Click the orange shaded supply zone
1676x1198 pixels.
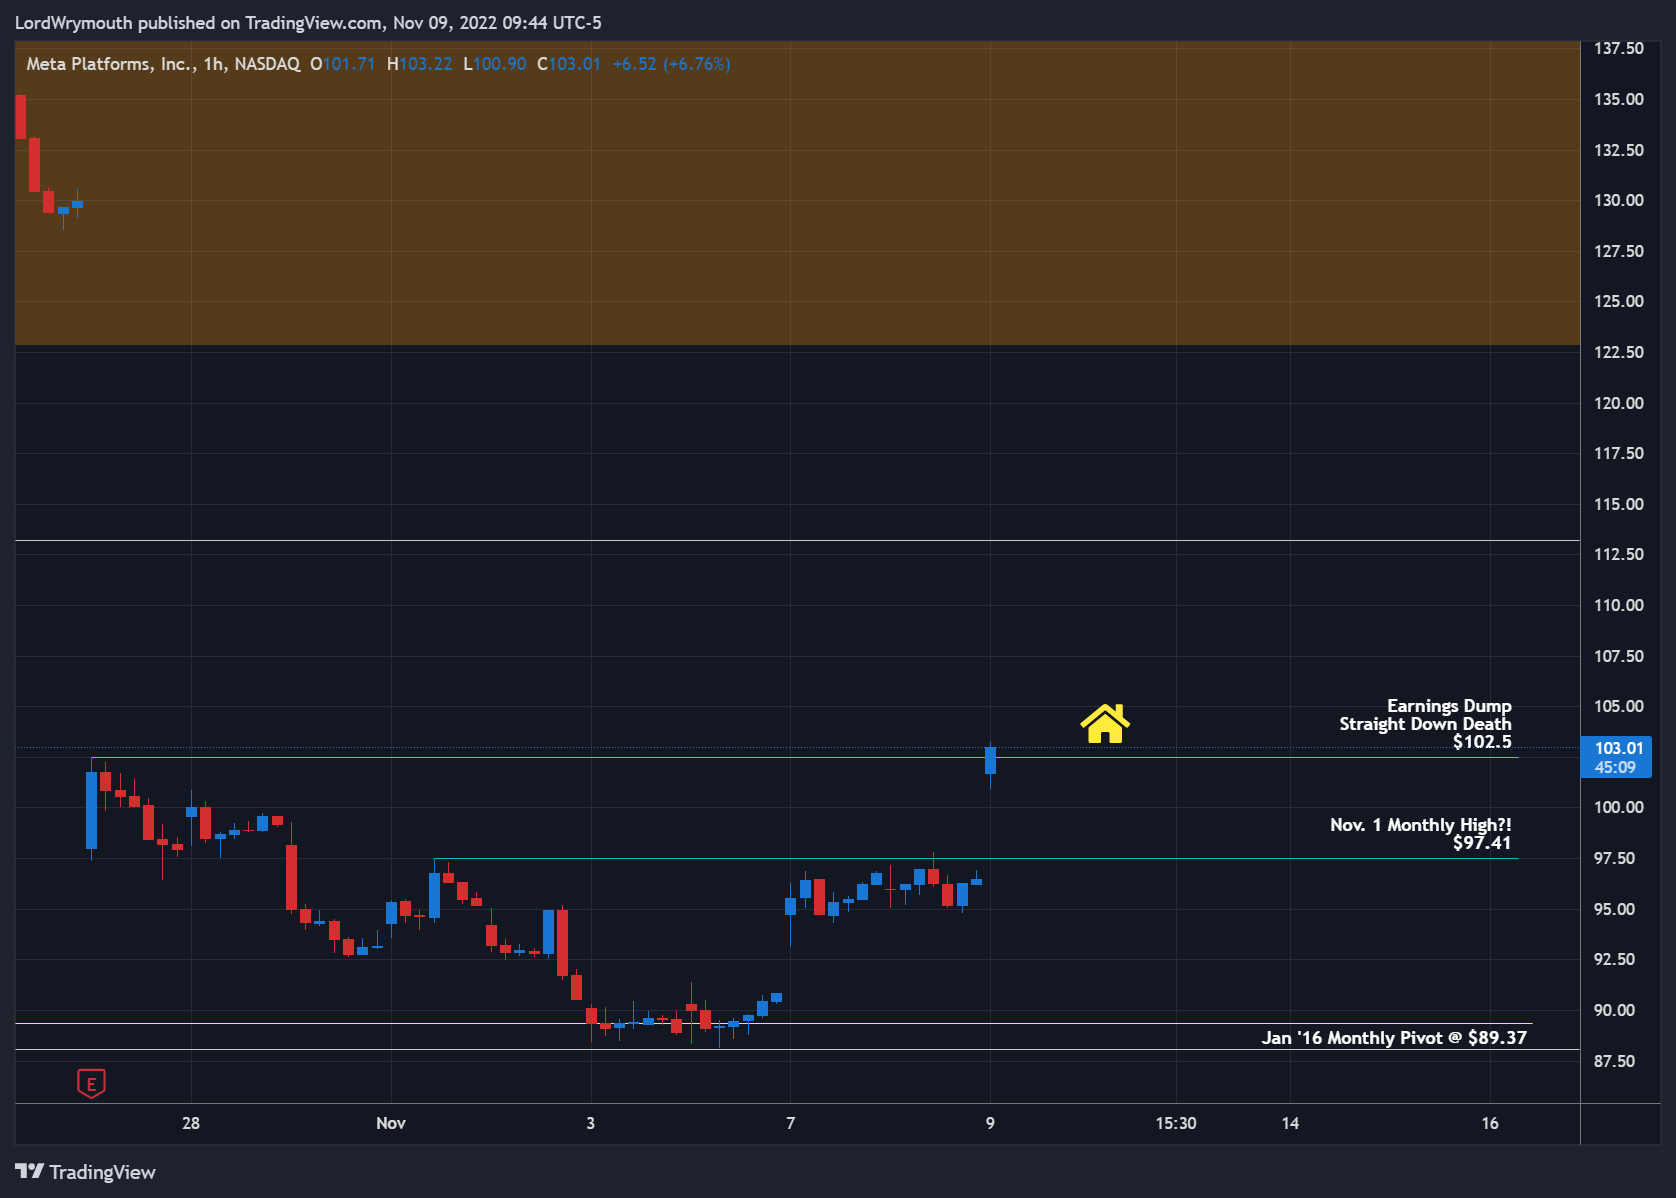797,193
